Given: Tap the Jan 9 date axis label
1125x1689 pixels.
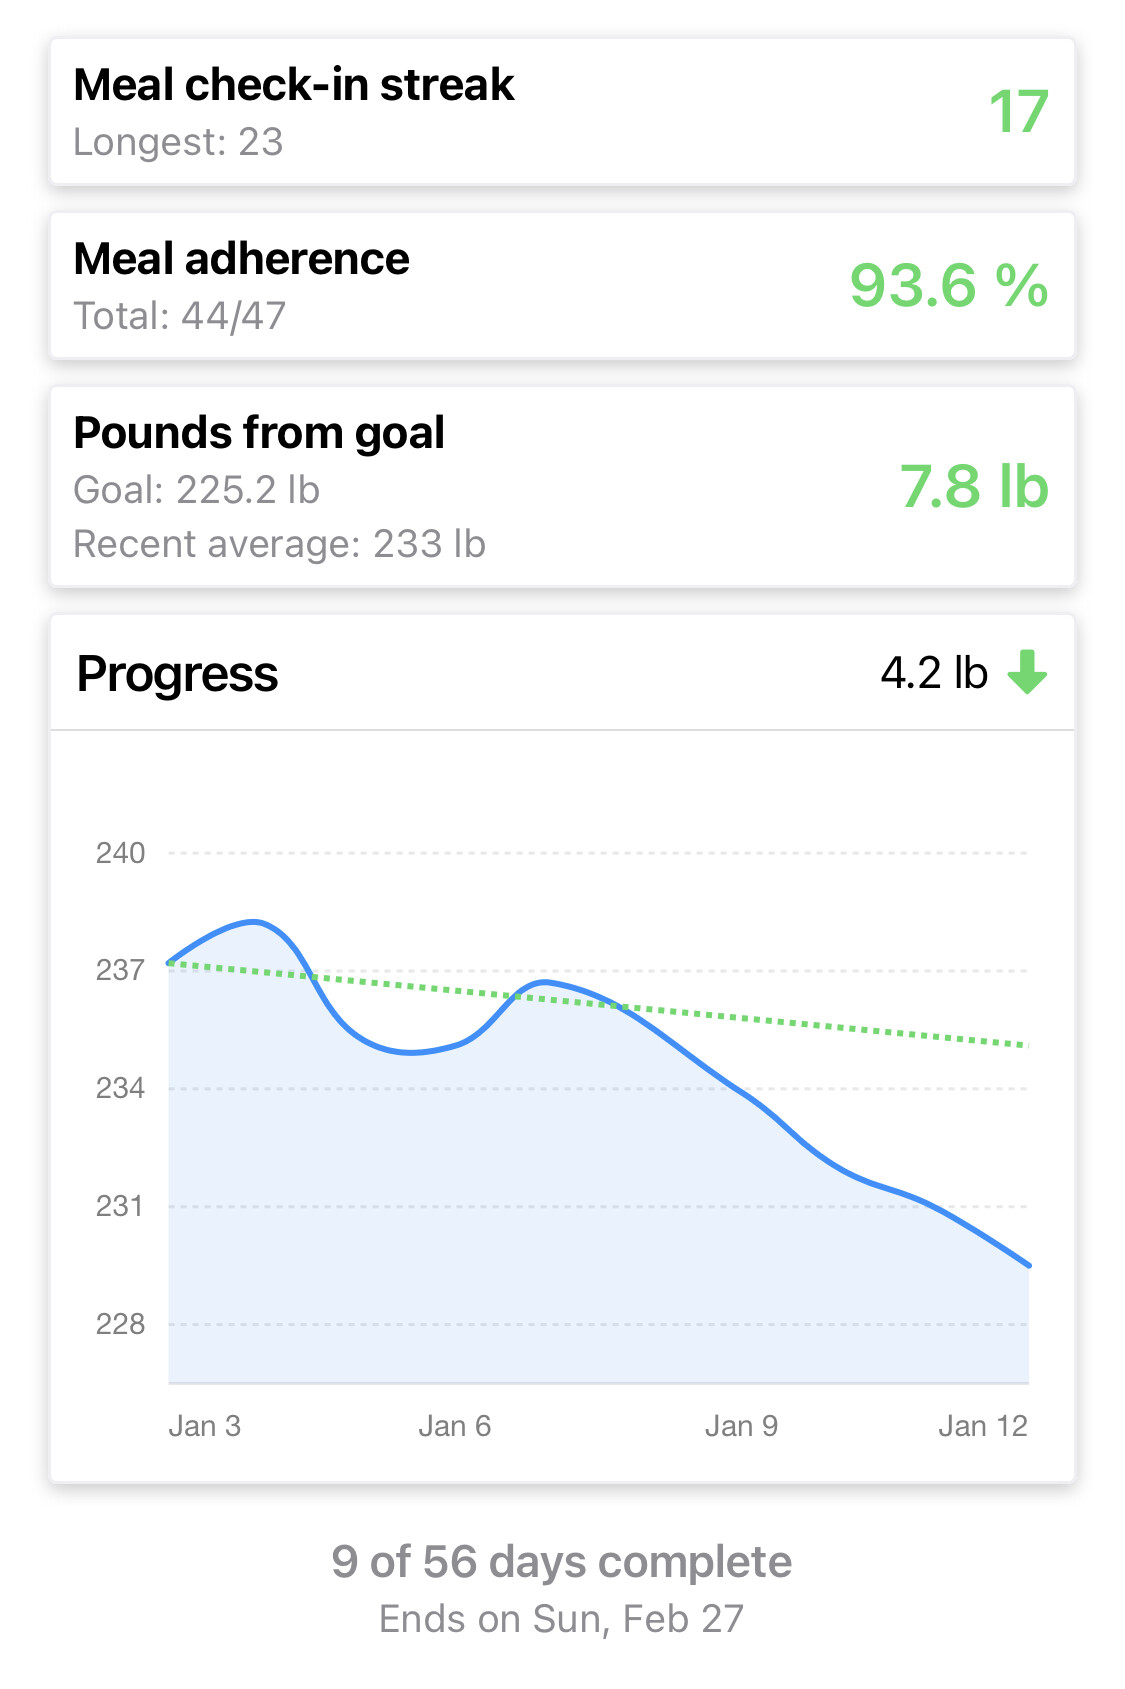Looking at the screenshot, I should 741,1426.
